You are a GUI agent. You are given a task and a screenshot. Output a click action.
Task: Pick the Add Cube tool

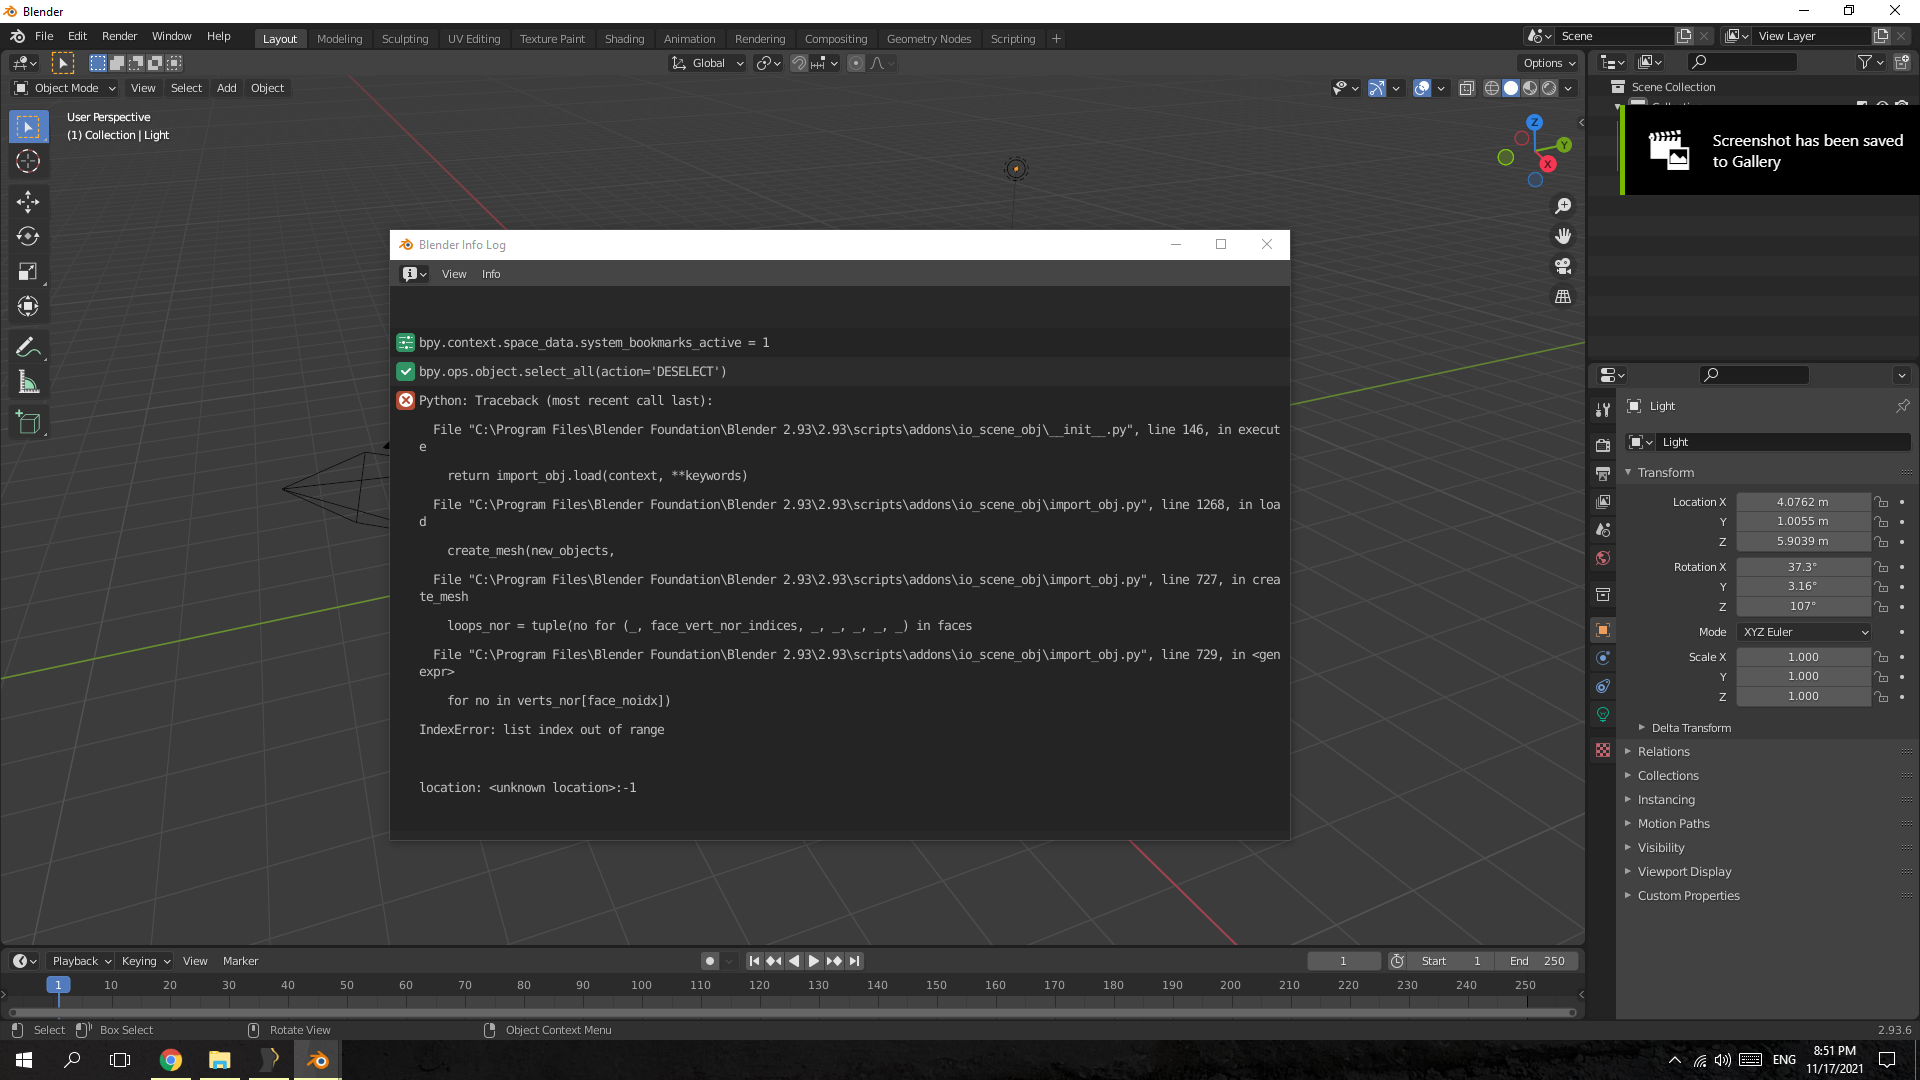(28, 423)
